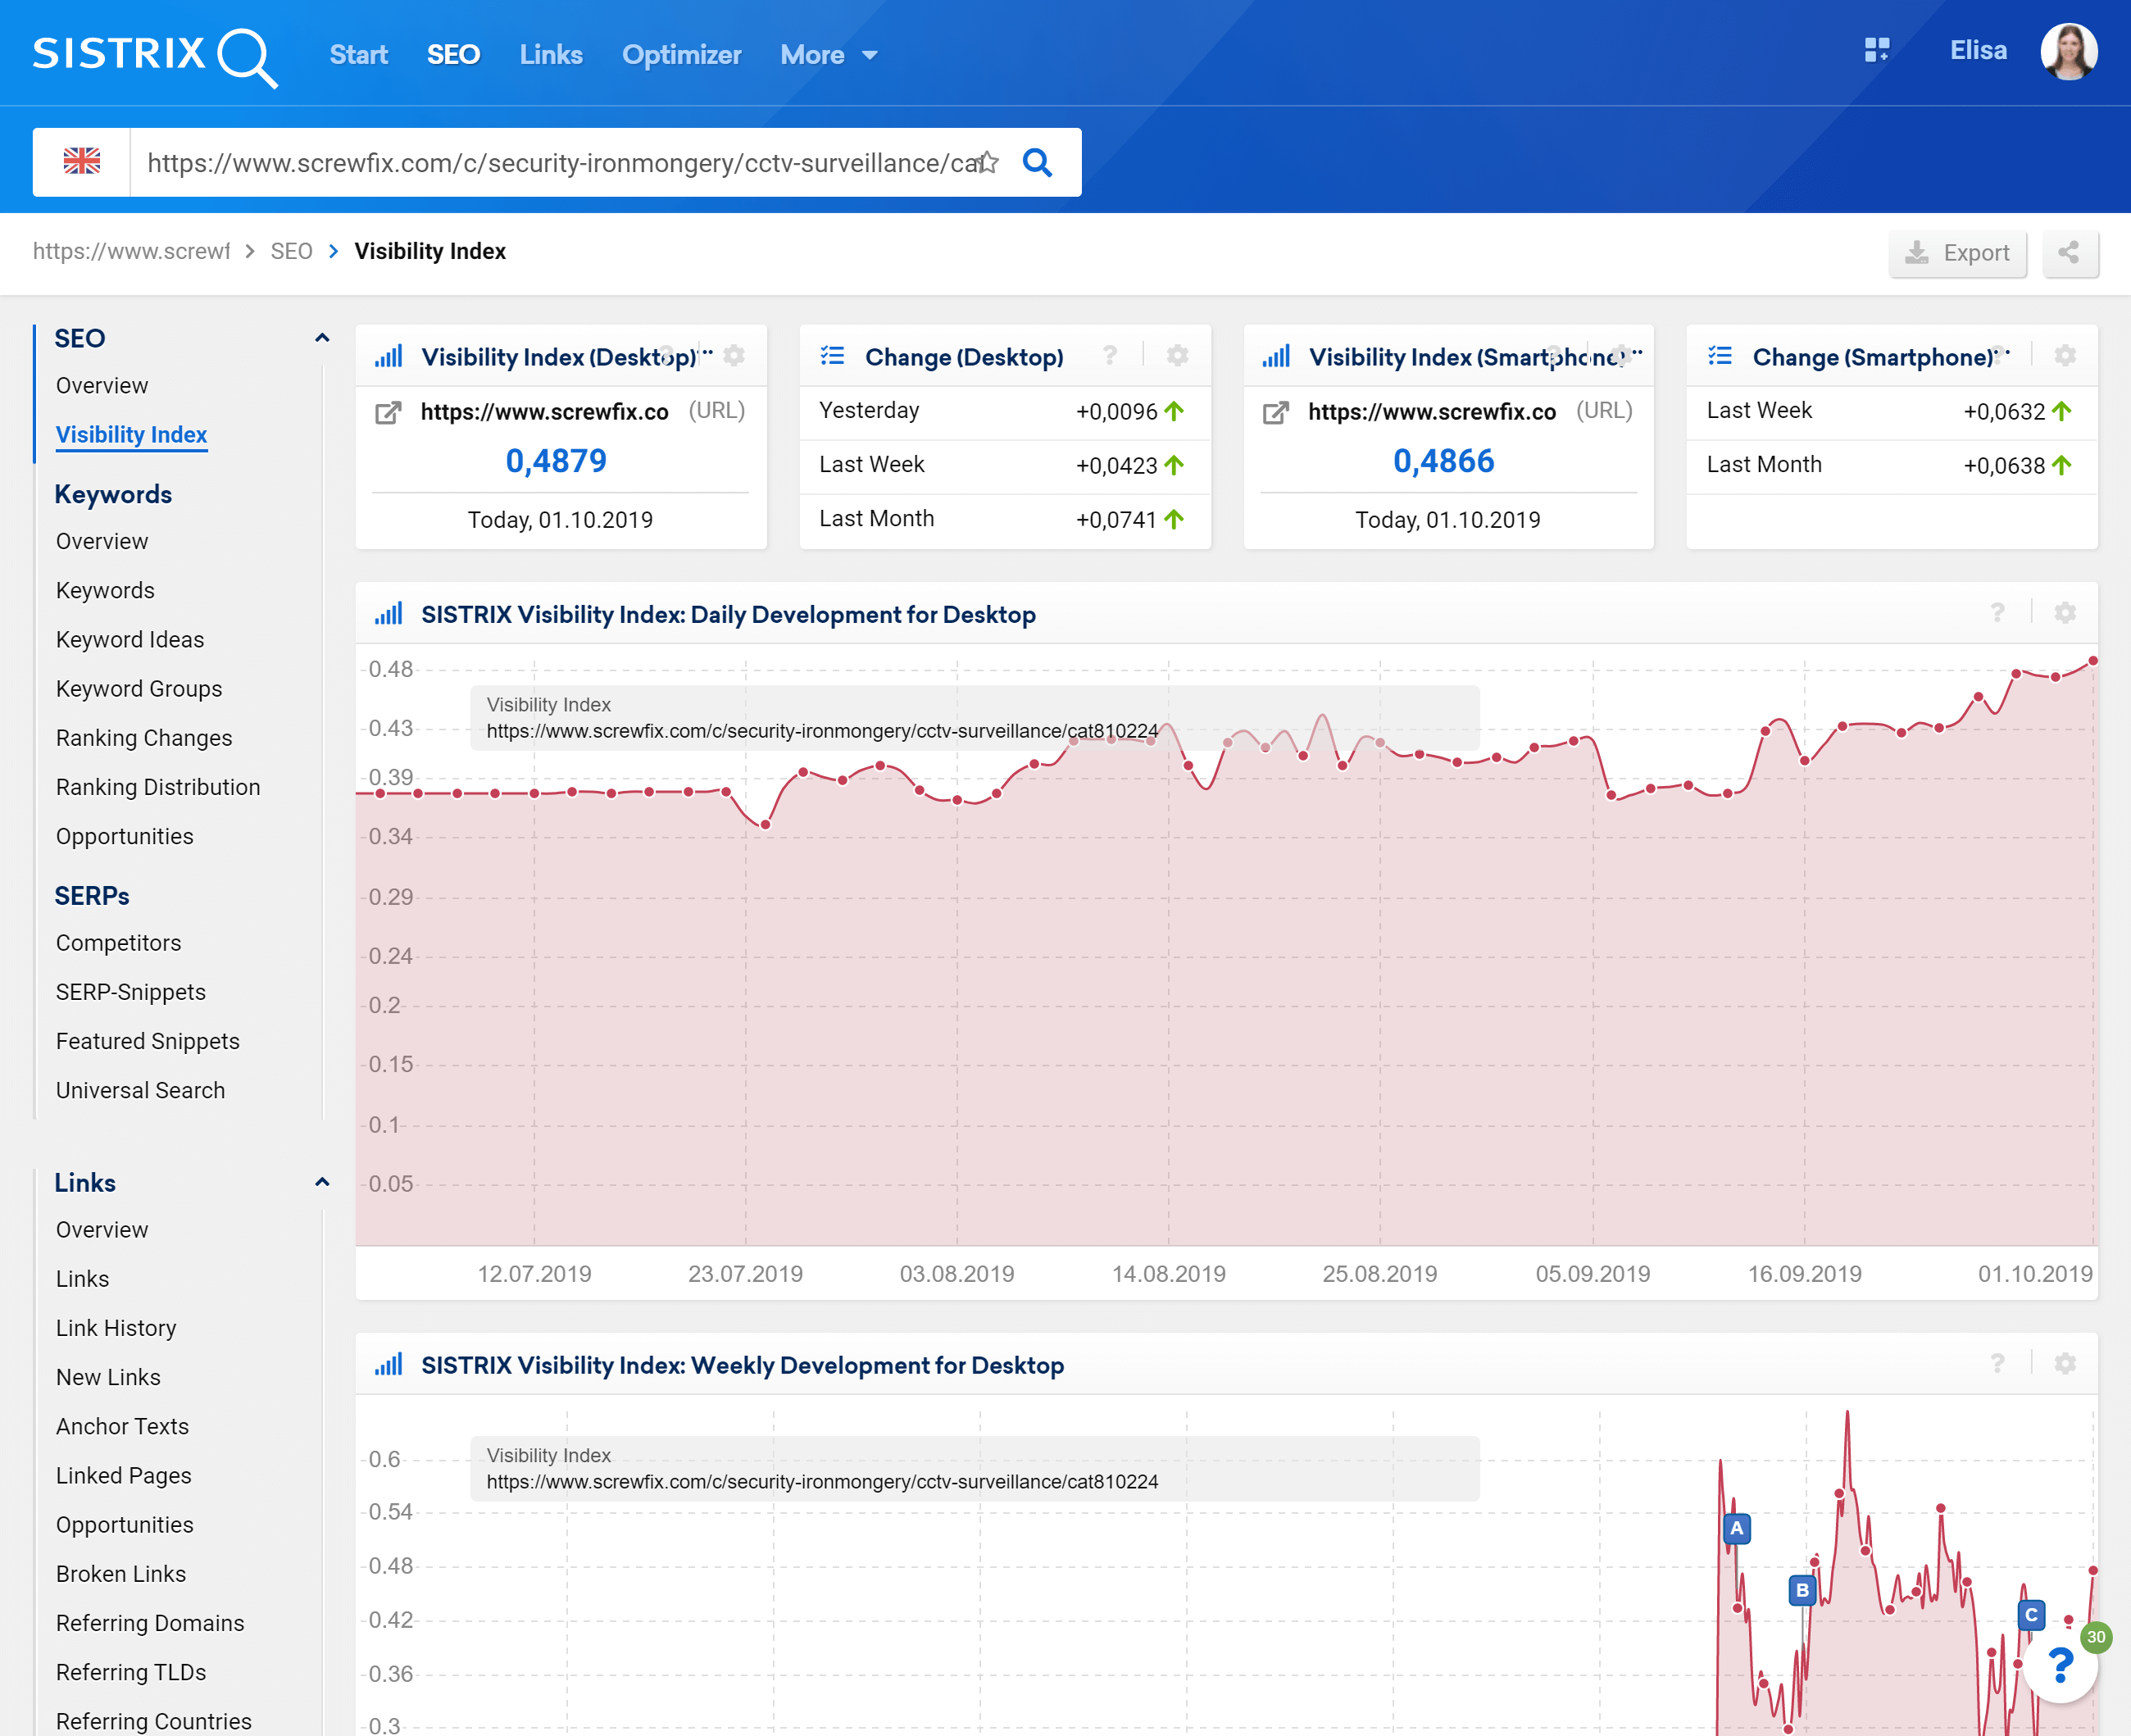
Task: Click event pin A in weekly chart
Action: pos(1737,1528)
